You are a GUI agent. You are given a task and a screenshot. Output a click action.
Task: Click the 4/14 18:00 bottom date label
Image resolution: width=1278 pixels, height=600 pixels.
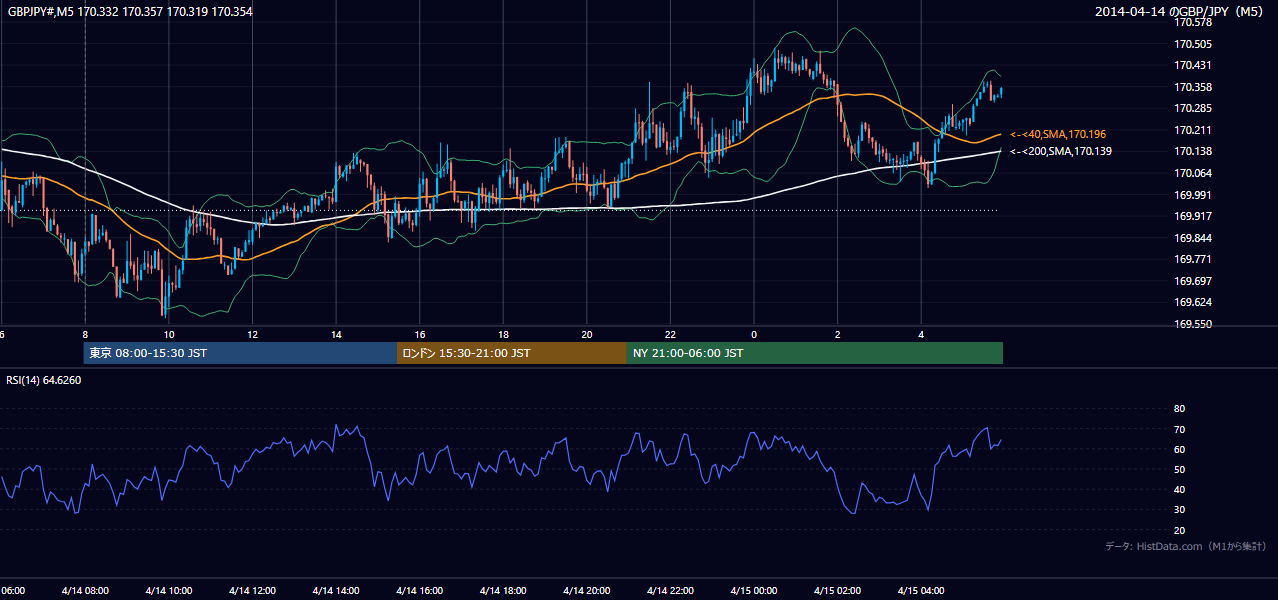(x=503, y=590)
